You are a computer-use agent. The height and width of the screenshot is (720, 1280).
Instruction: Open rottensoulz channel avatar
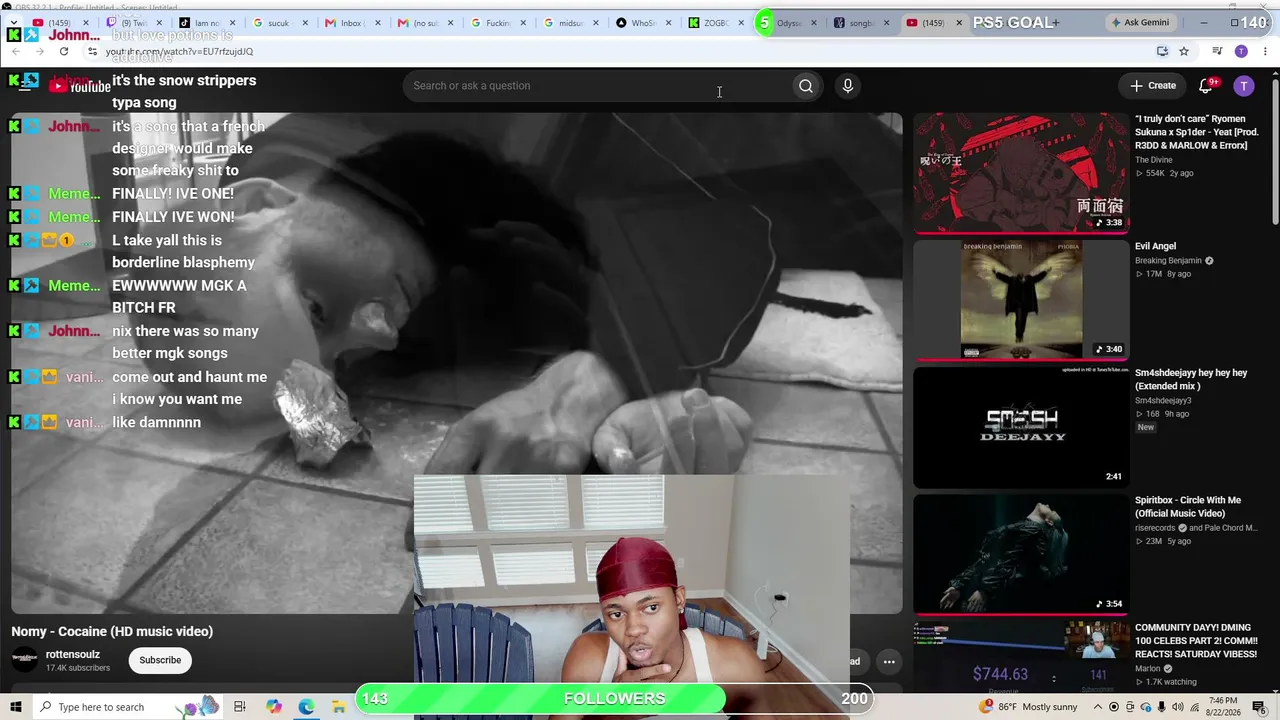pos(25,660)
